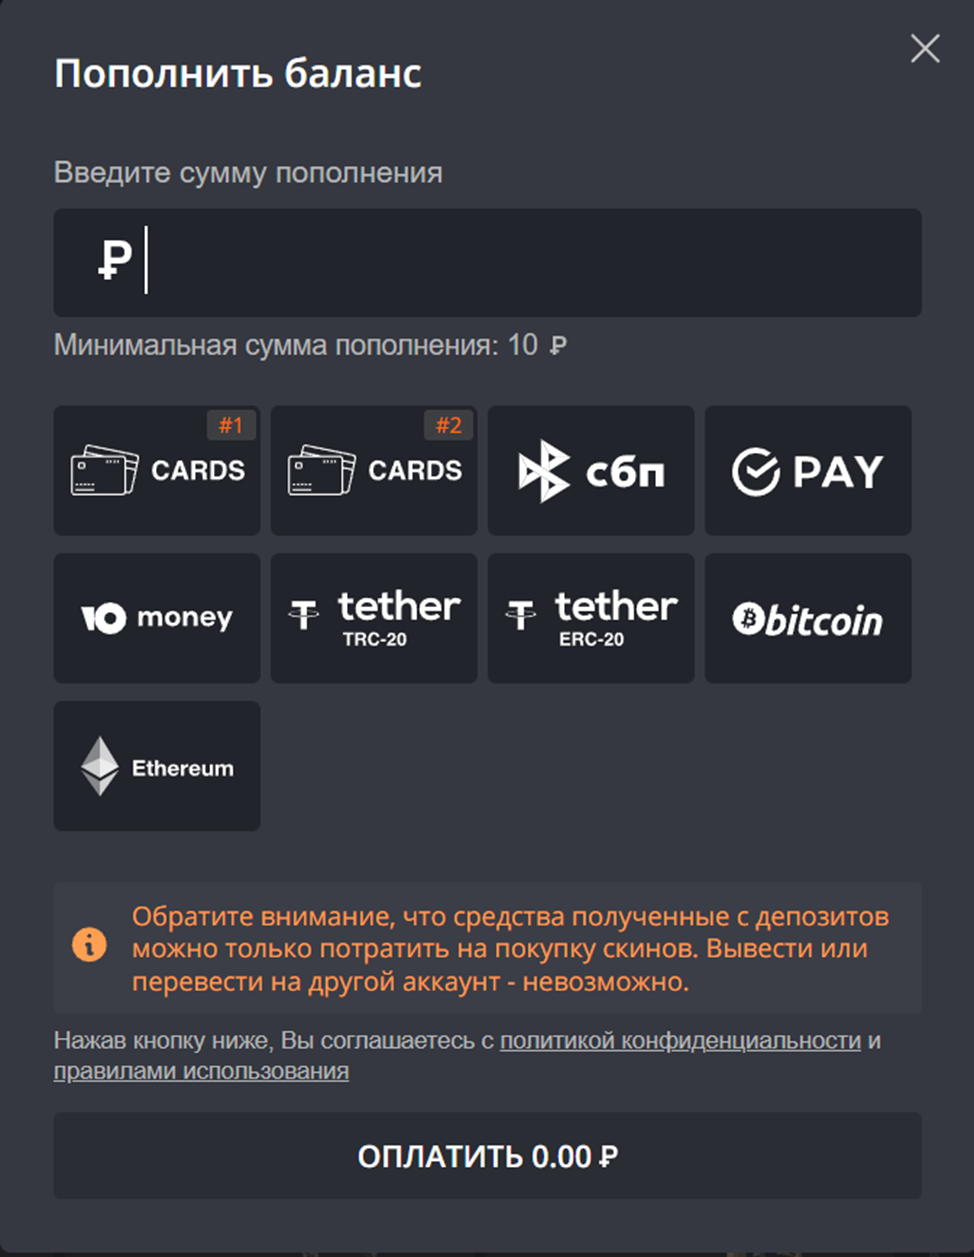Select the CARDS #2 payment method
974x1257 pixels.
(x=374, y=471)
